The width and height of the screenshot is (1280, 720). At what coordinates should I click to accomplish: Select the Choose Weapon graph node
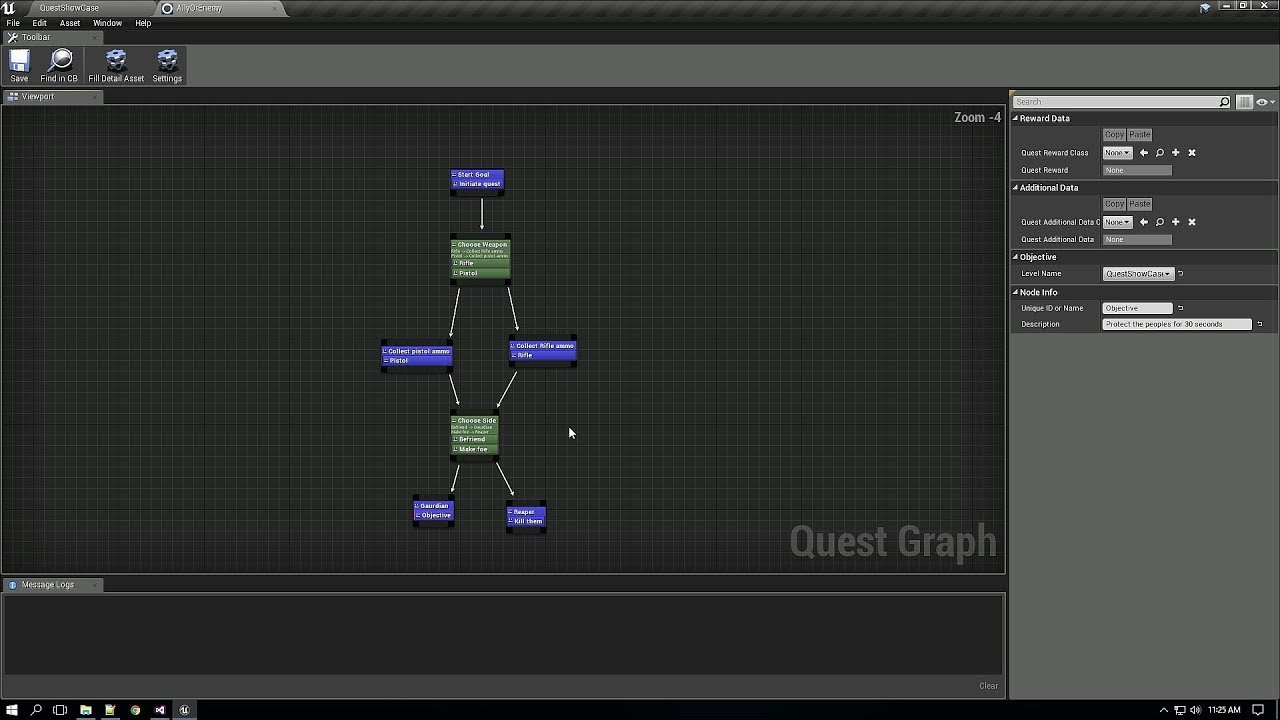click(481, 260)
